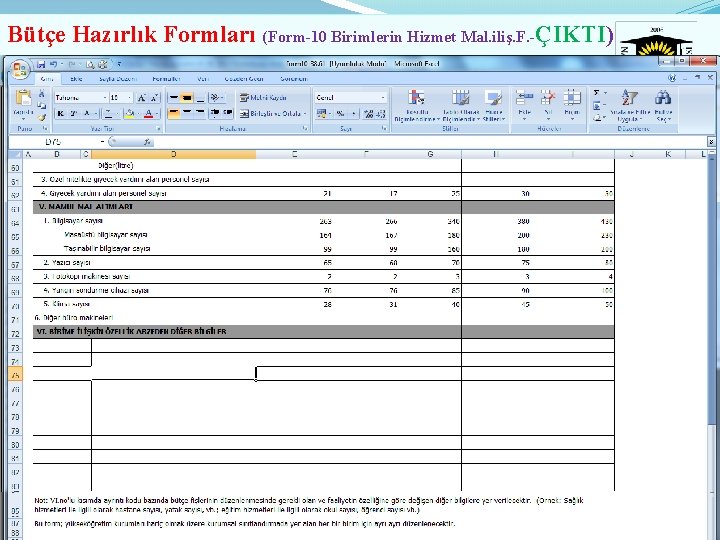Image resolution: width=720 pixels, height=540 pixels.
Task: Toggle Bold formatting (K)
Action: tap(61, 113)
